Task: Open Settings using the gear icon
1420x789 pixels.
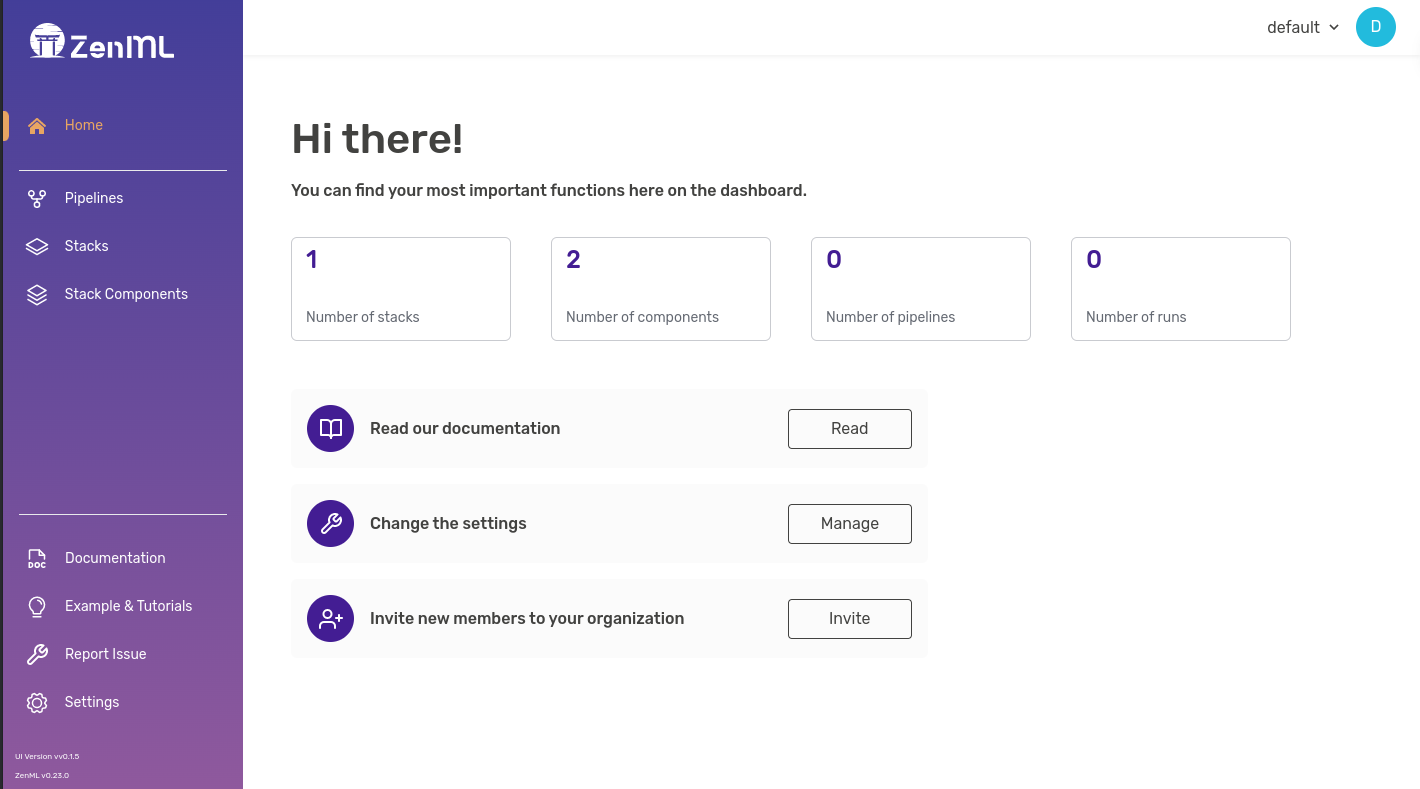Action: (37, 702)
